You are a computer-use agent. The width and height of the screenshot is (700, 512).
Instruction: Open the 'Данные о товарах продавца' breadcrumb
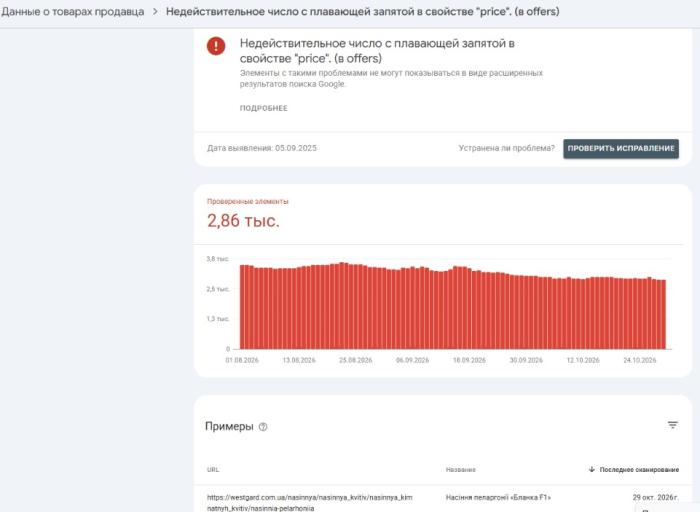72,12
